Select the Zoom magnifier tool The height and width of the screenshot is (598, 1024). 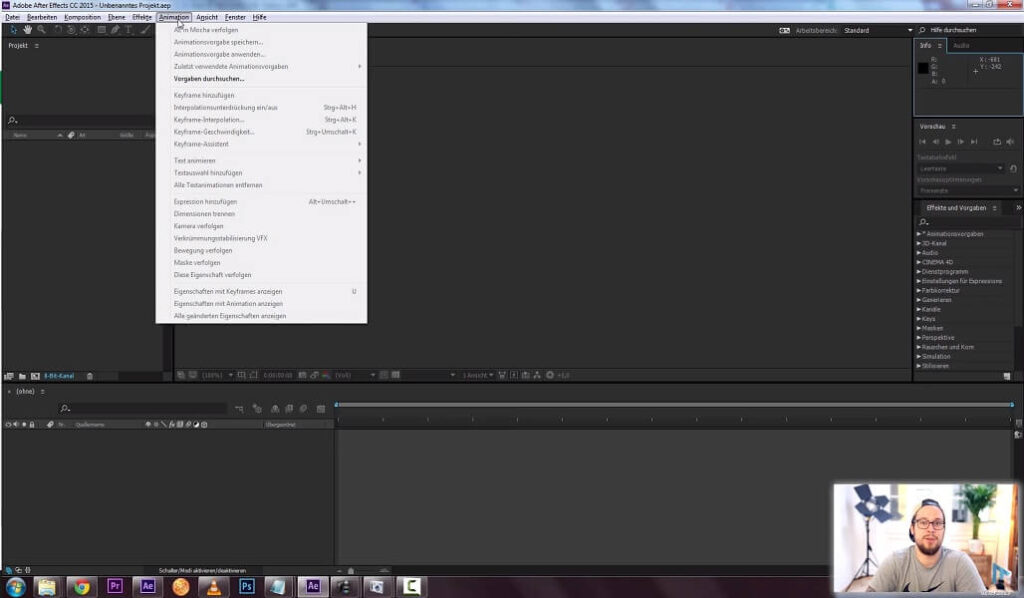click(x=41, y=30)
